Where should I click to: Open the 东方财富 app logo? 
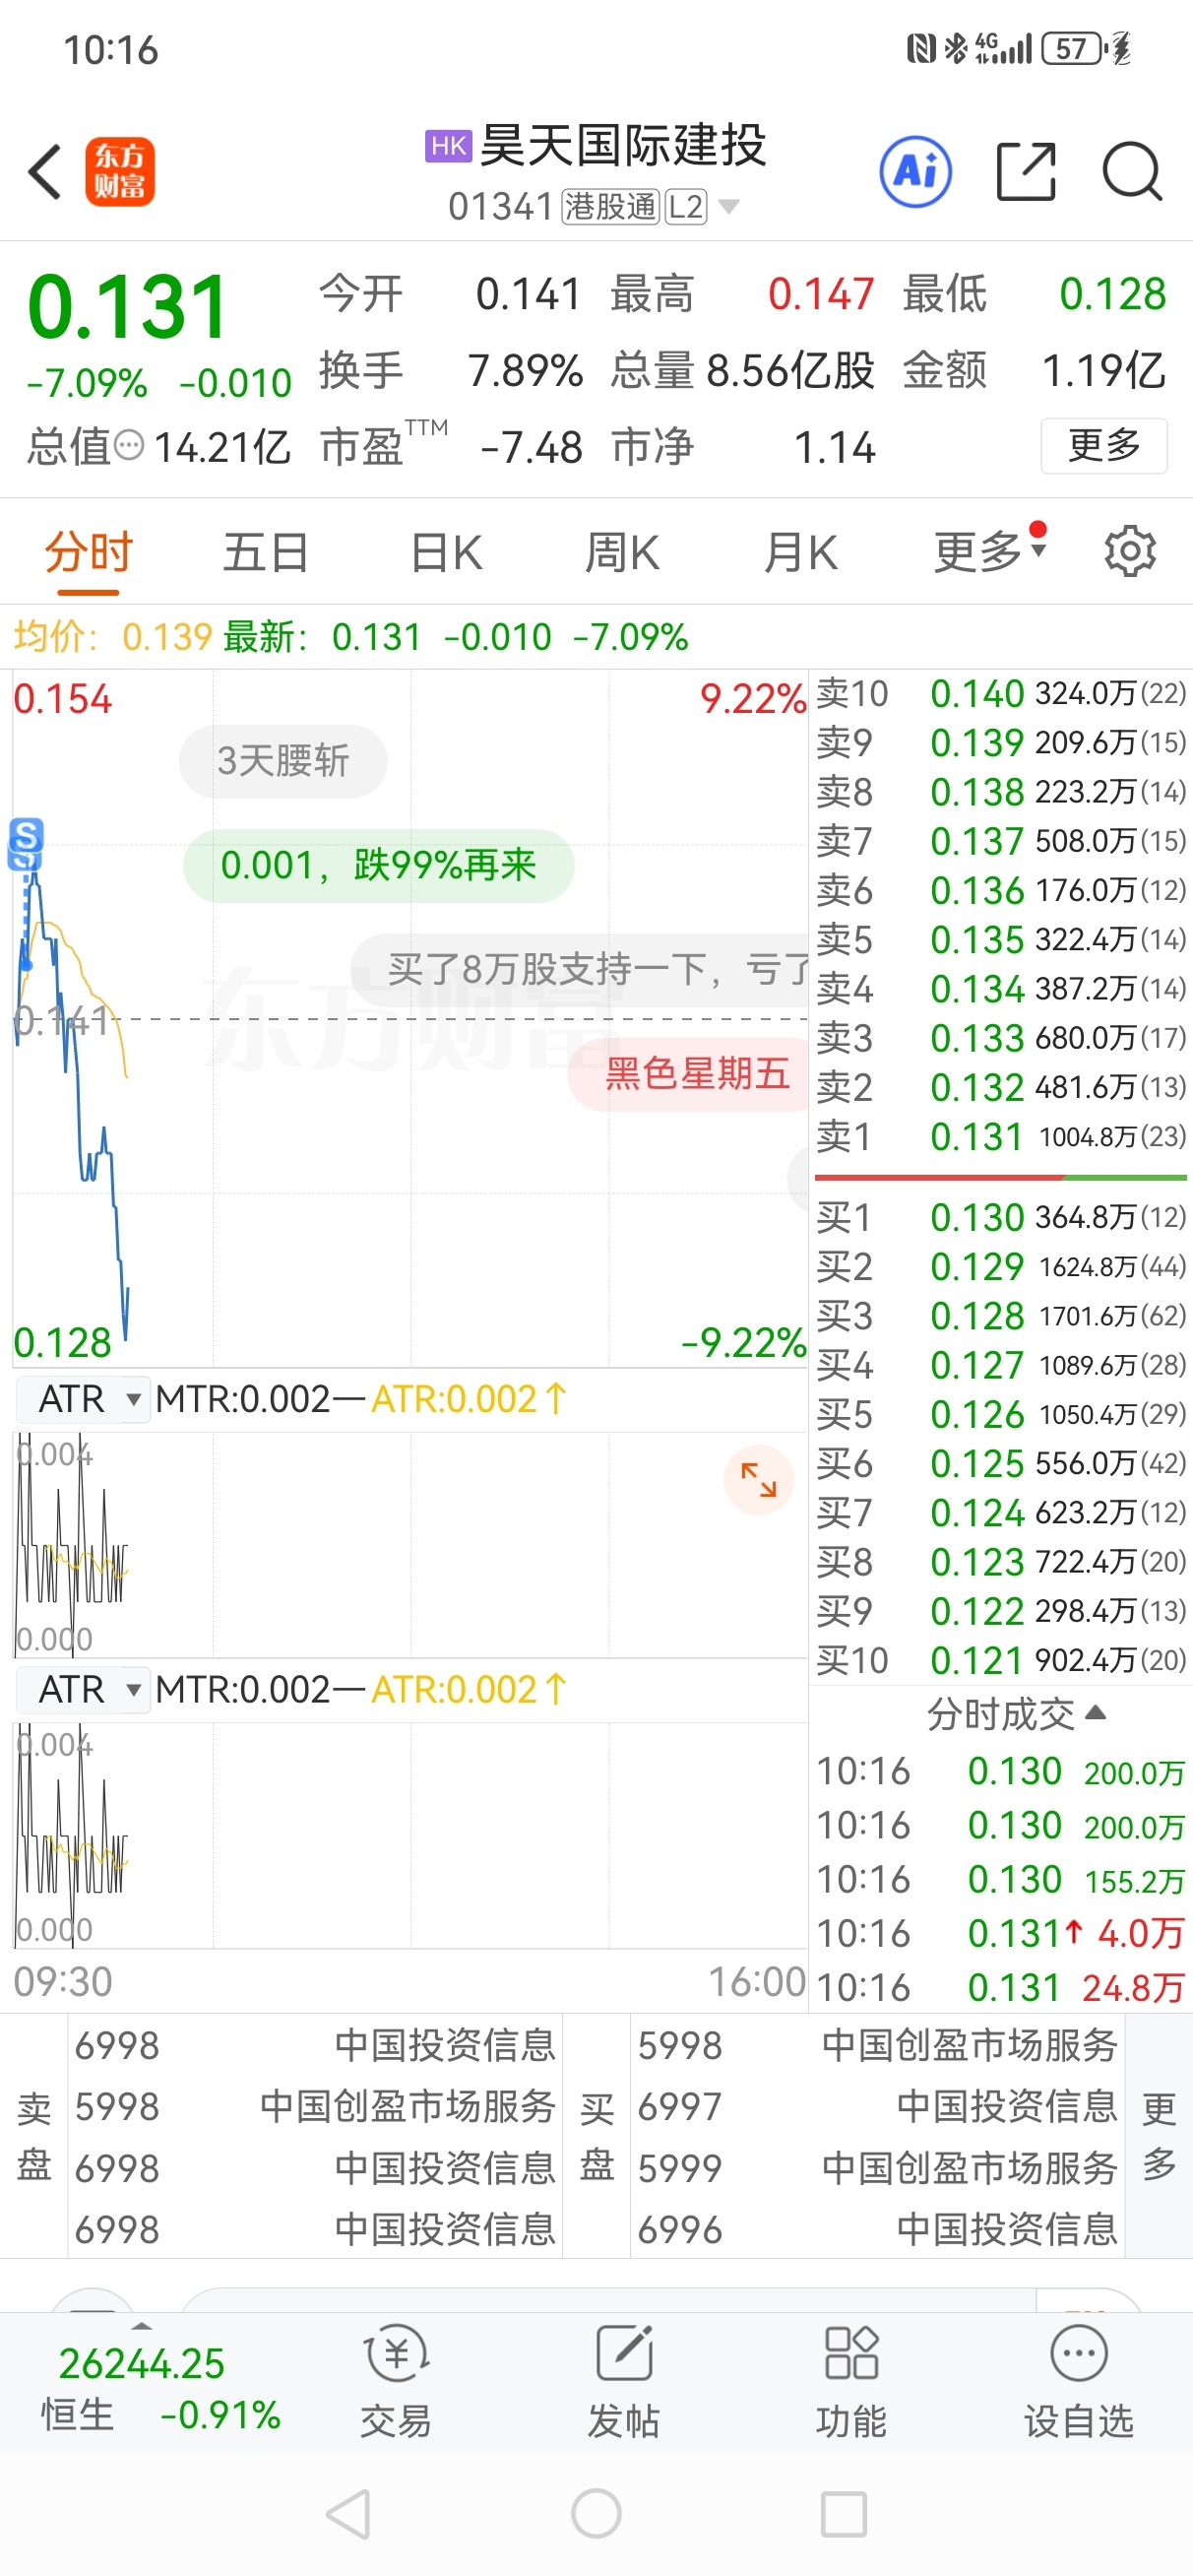[x=120, y=172]
